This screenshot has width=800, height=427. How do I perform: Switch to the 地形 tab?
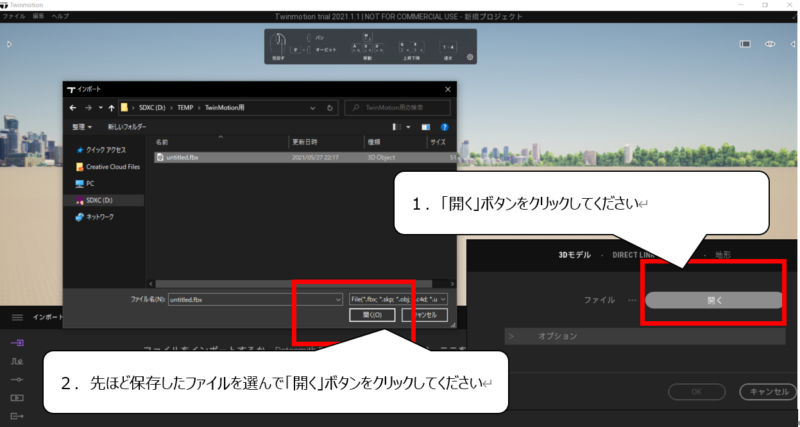[723, 255]
